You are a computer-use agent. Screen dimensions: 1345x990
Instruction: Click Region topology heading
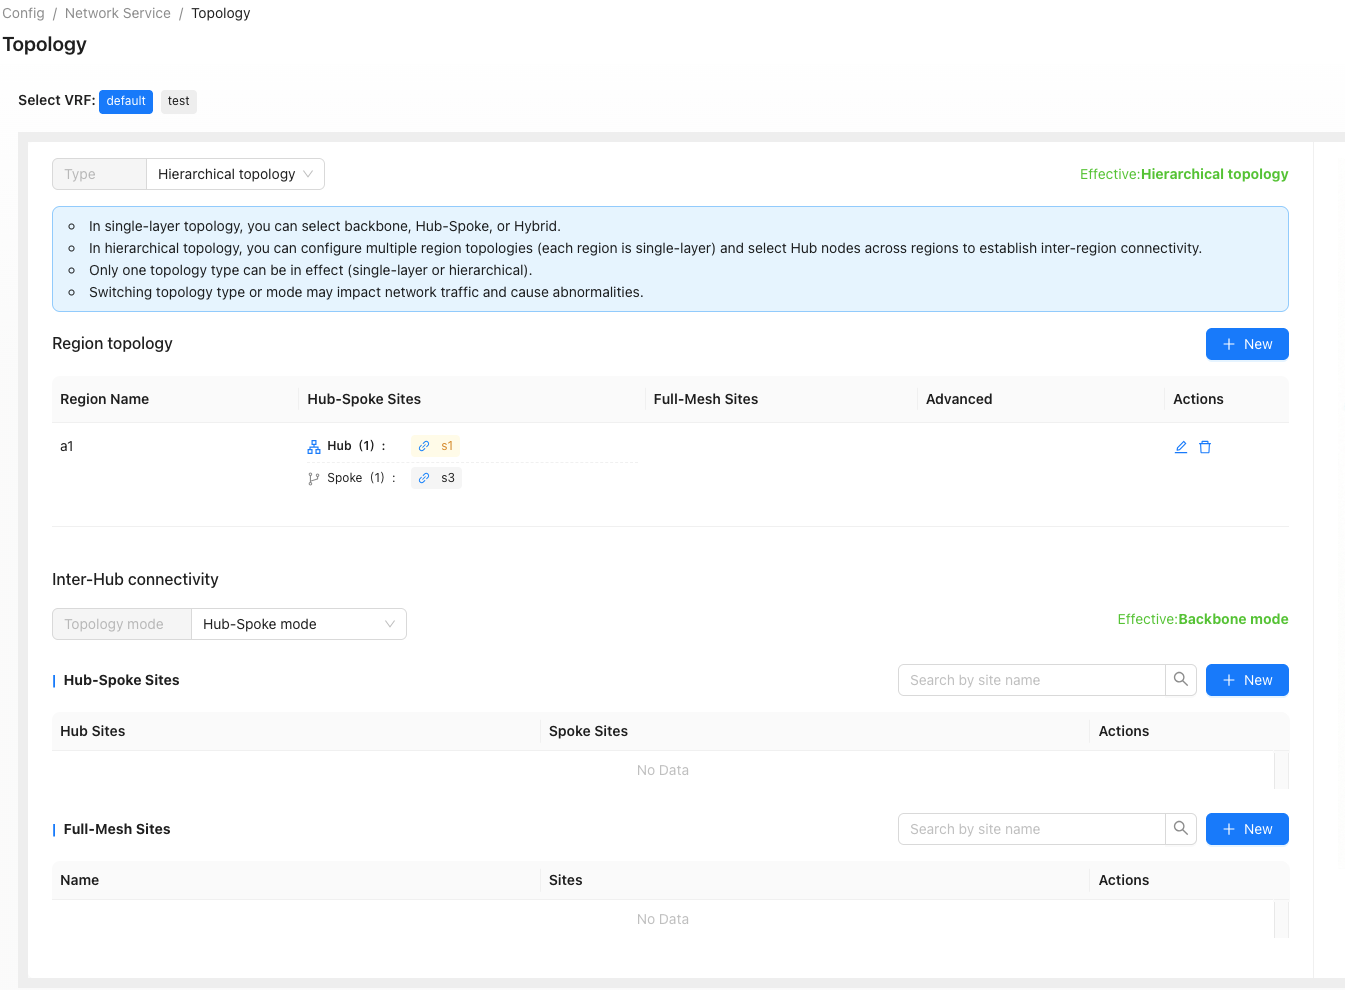tap(112, 343)
